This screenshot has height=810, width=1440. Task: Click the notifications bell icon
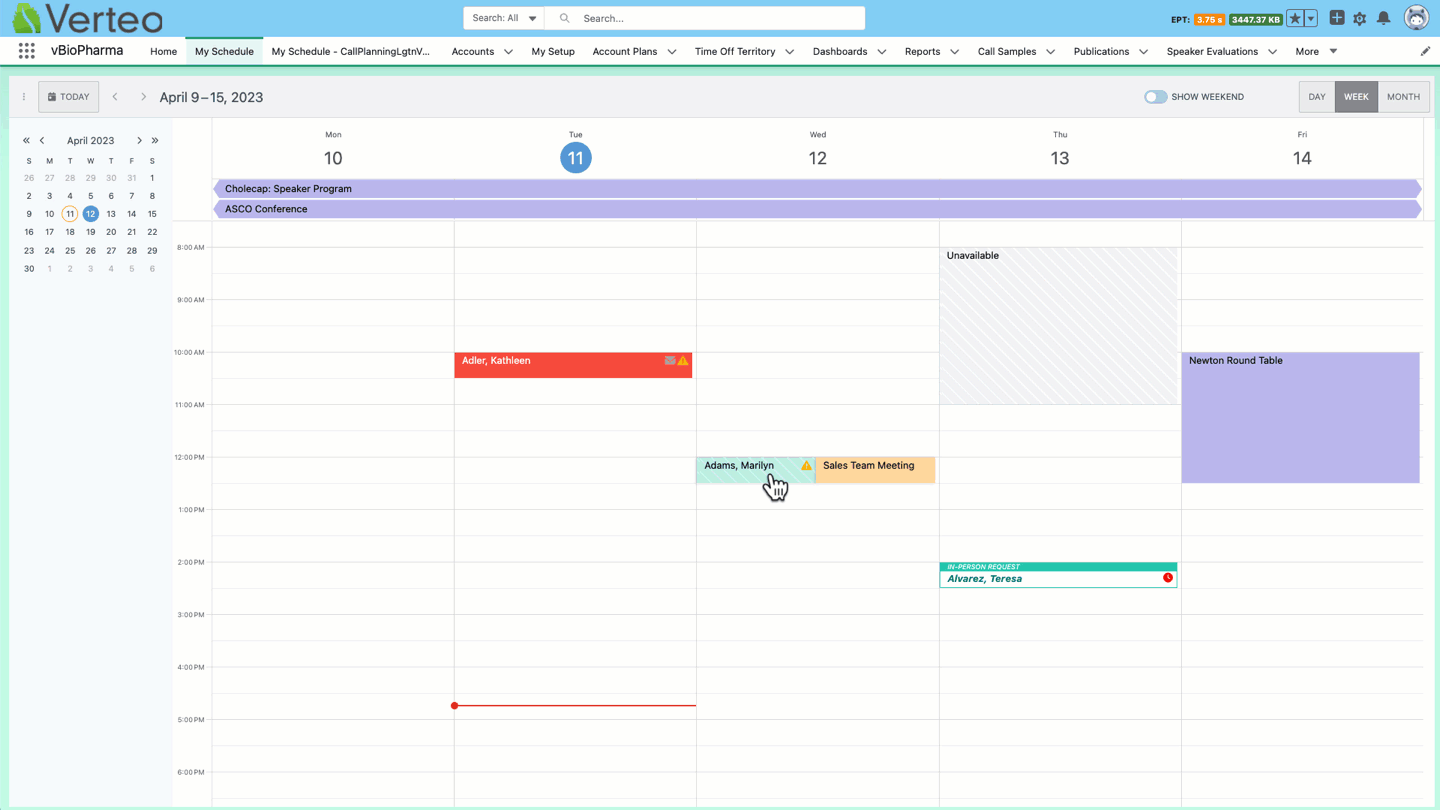[1383, 18]
